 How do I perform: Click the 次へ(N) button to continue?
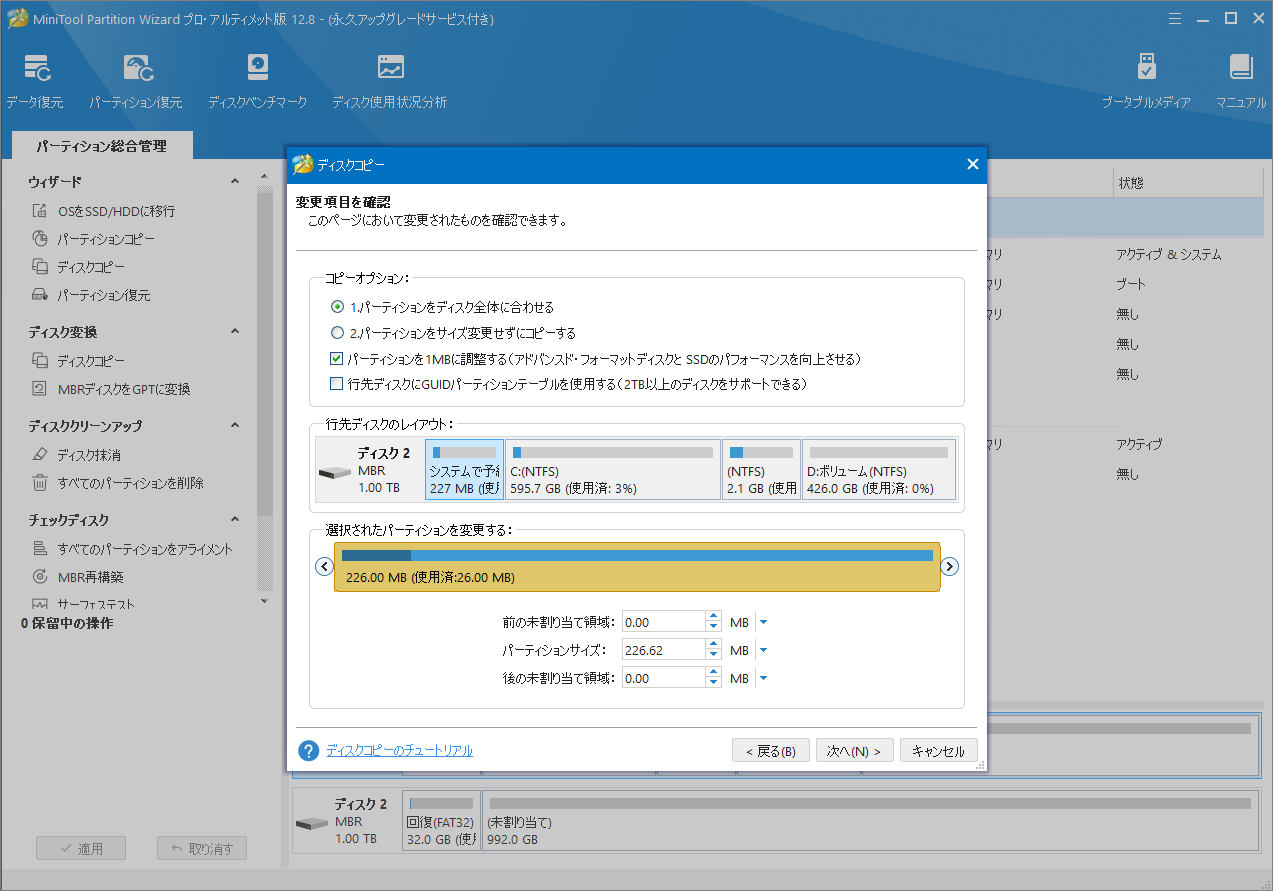pos(854,750)
